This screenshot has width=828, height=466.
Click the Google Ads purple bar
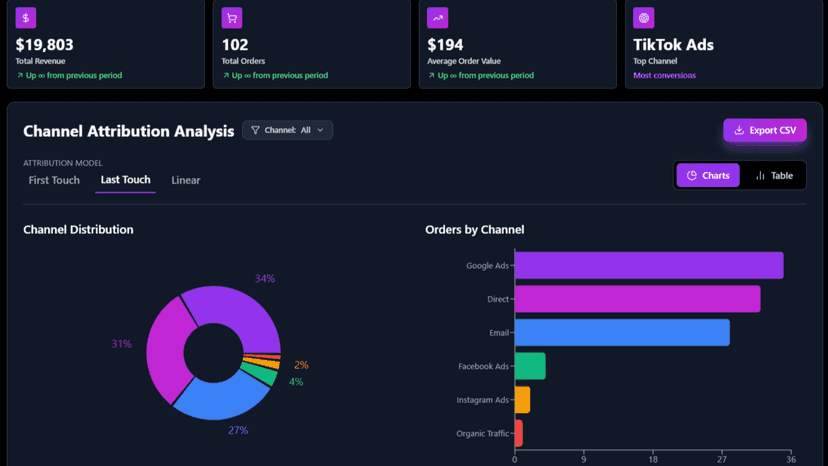click(x=649, y=265)
